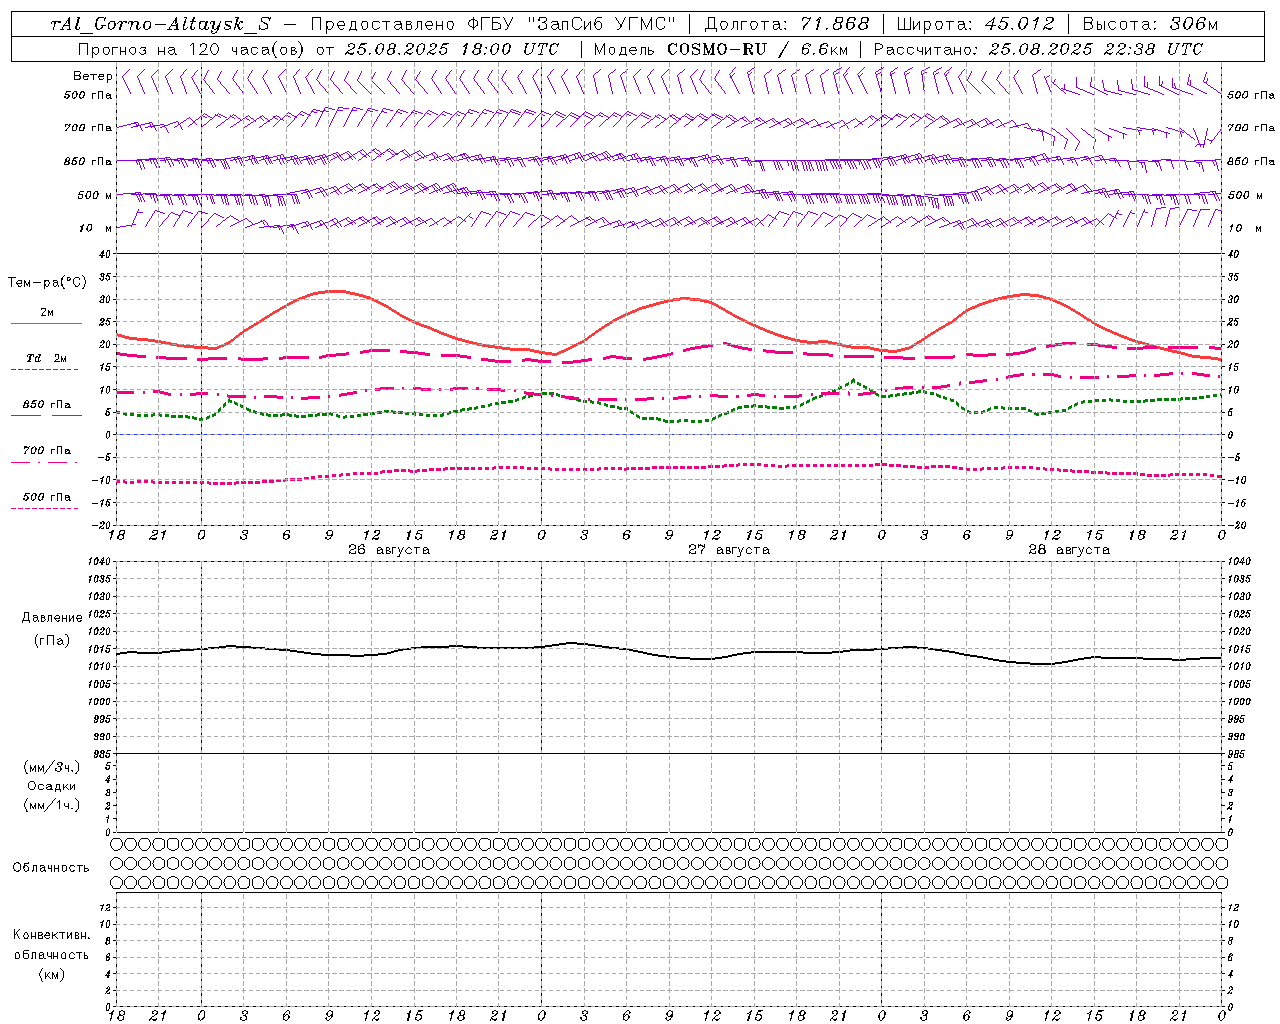This screenshot has width=1280, height=1024.
Task: Click the Модель COSMO-RU / 6.6км label
Action: click(720, 49)
